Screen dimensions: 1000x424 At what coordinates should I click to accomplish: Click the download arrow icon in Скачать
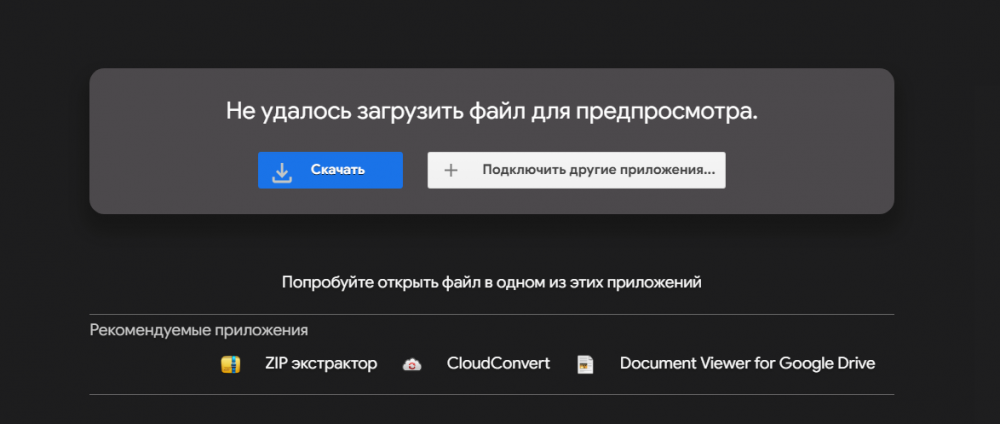(x=281, y=172)
